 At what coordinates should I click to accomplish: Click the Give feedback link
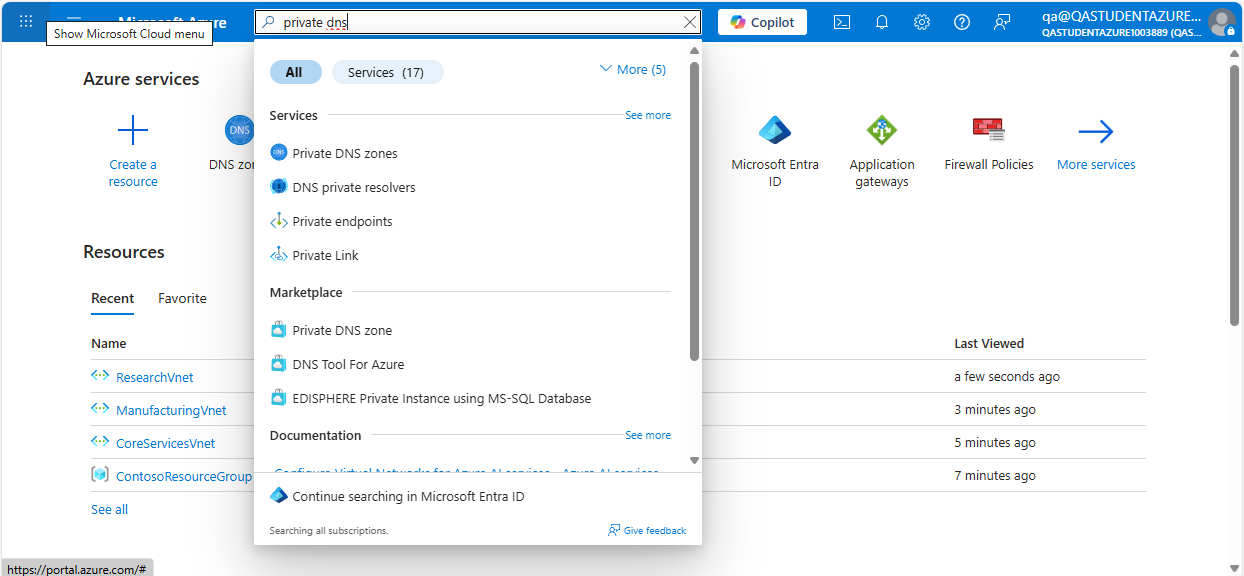(x=647, y=530)
